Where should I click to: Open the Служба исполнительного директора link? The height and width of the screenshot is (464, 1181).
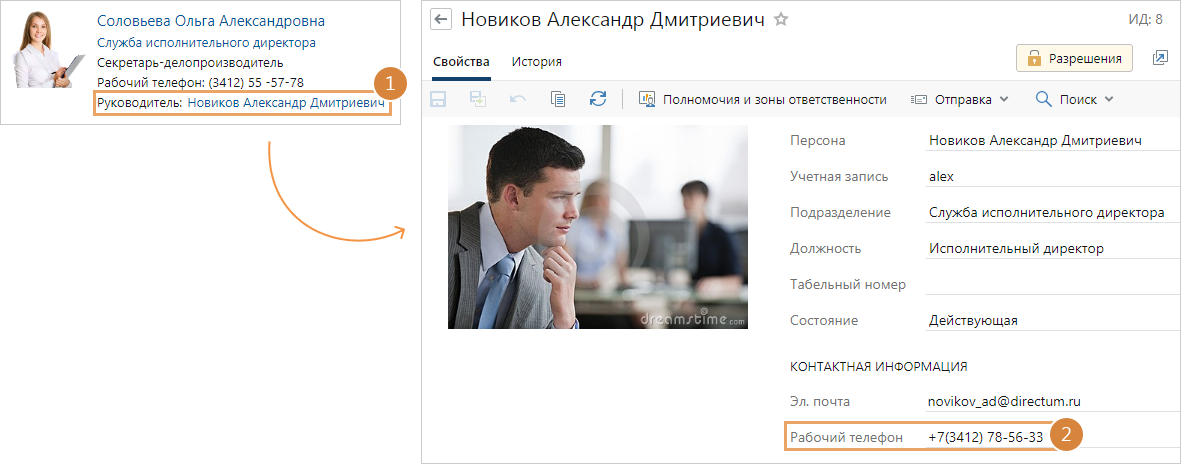(x=206, y=43)
